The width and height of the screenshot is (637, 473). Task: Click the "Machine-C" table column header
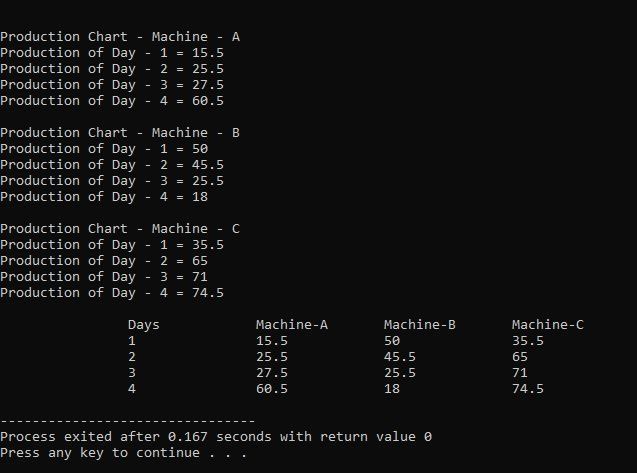point(548,325)
